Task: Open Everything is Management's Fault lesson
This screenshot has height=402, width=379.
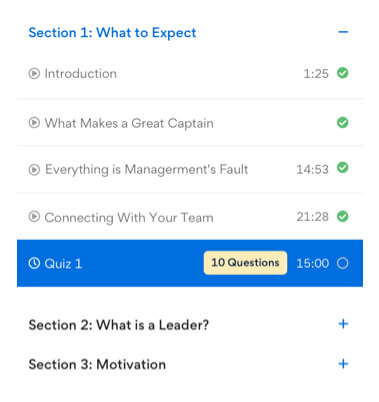Action: click(146, 170)
